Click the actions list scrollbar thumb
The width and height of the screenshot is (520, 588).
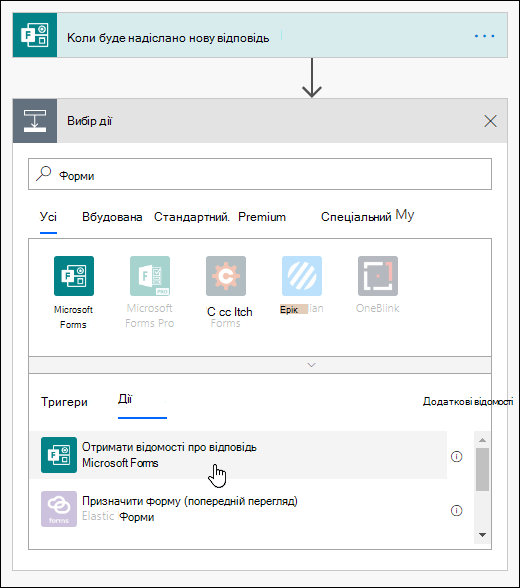(483, 469)
